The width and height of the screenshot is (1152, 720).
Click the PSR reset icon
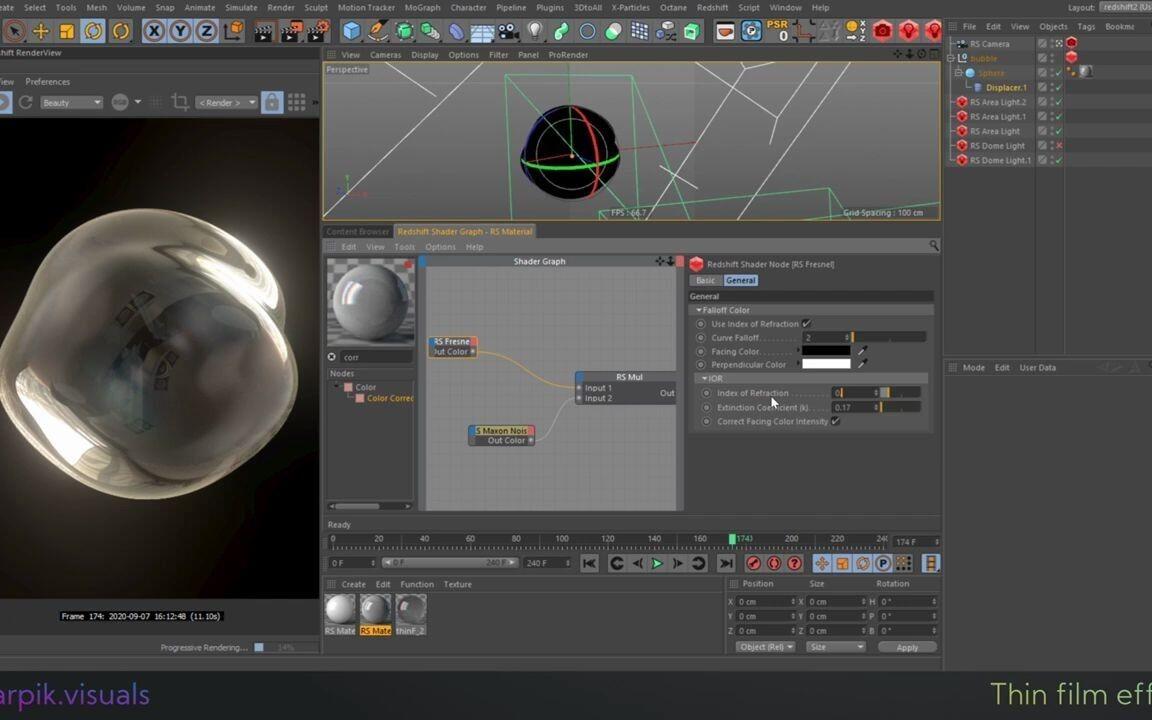(777, 31)
